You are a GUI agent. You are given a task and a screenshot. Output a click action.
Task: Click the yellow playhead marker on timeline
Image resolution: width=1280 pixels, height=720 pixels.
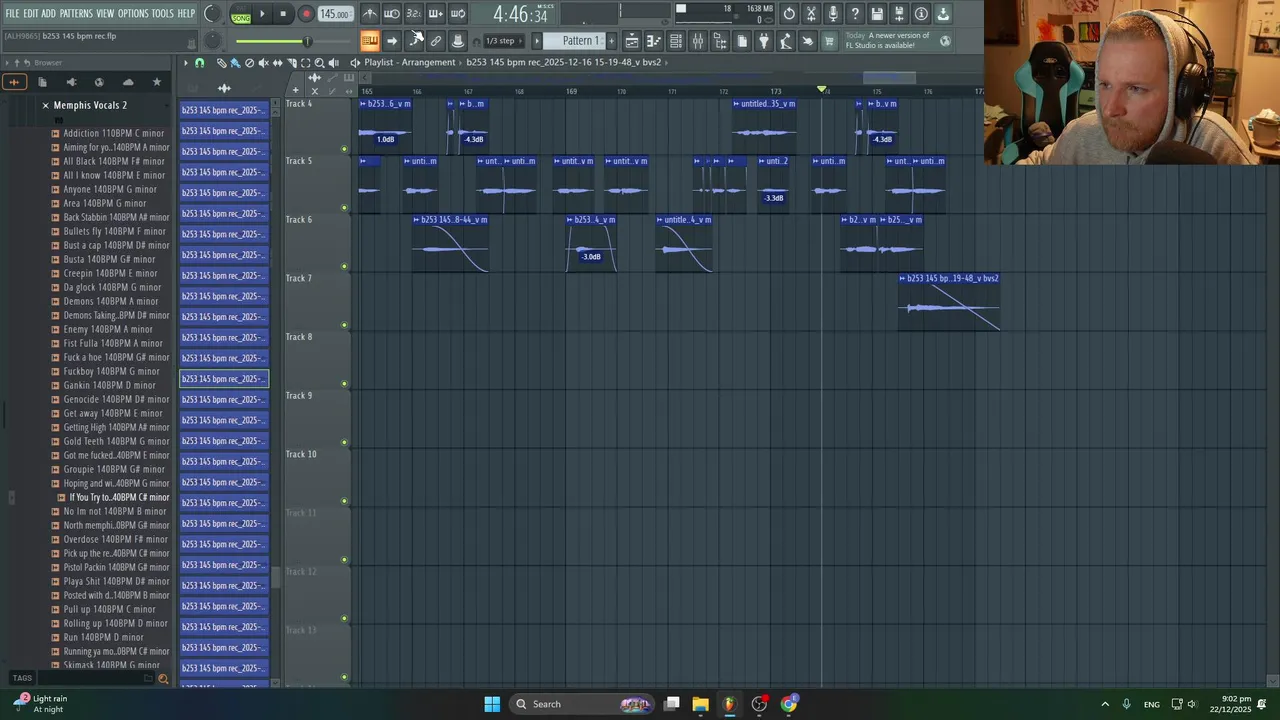coord(822,90)
